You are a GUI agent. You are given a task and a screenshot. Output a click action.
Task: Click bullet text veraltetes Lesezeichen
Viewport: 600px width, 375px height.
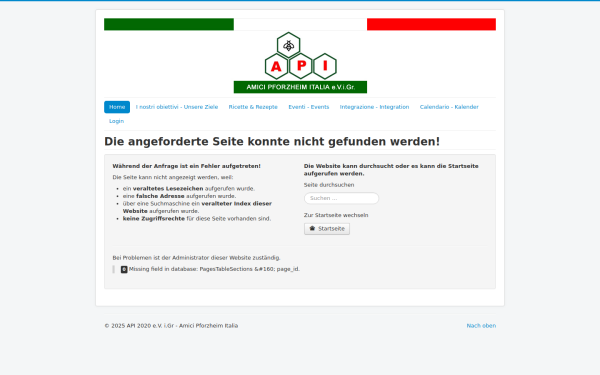168,189
